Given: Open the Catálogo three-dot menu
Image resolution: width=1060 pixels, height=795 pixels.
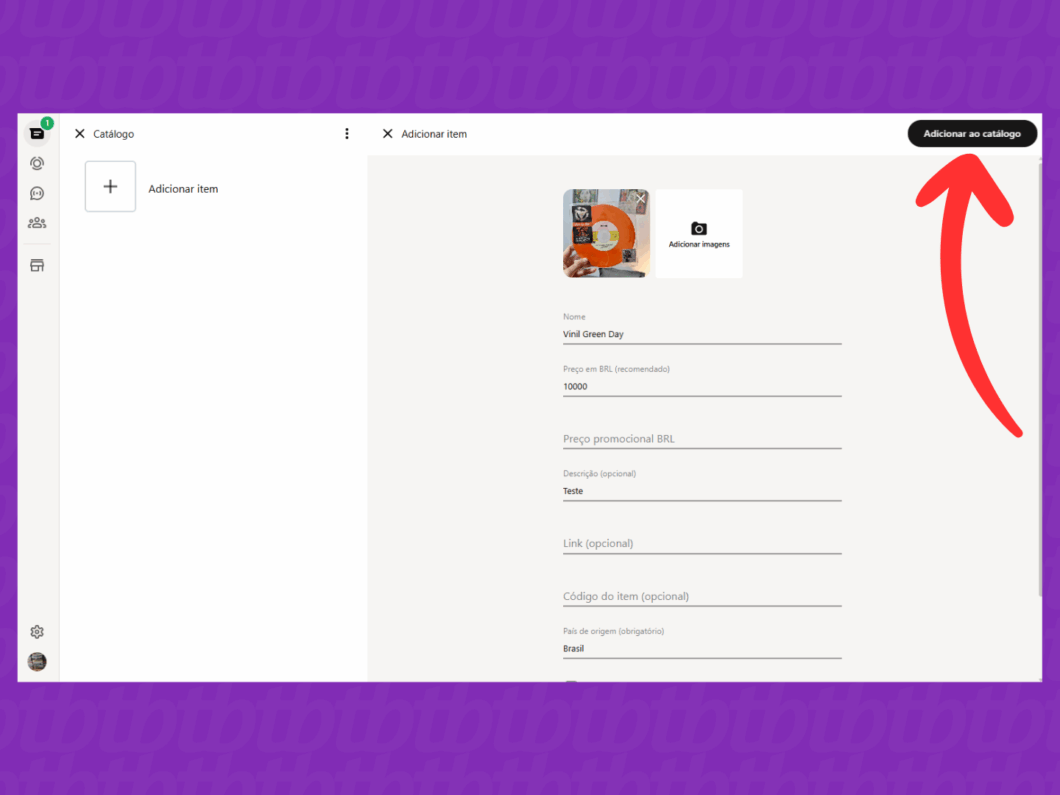Looking at the screenshot, I should tap(347, 134).
